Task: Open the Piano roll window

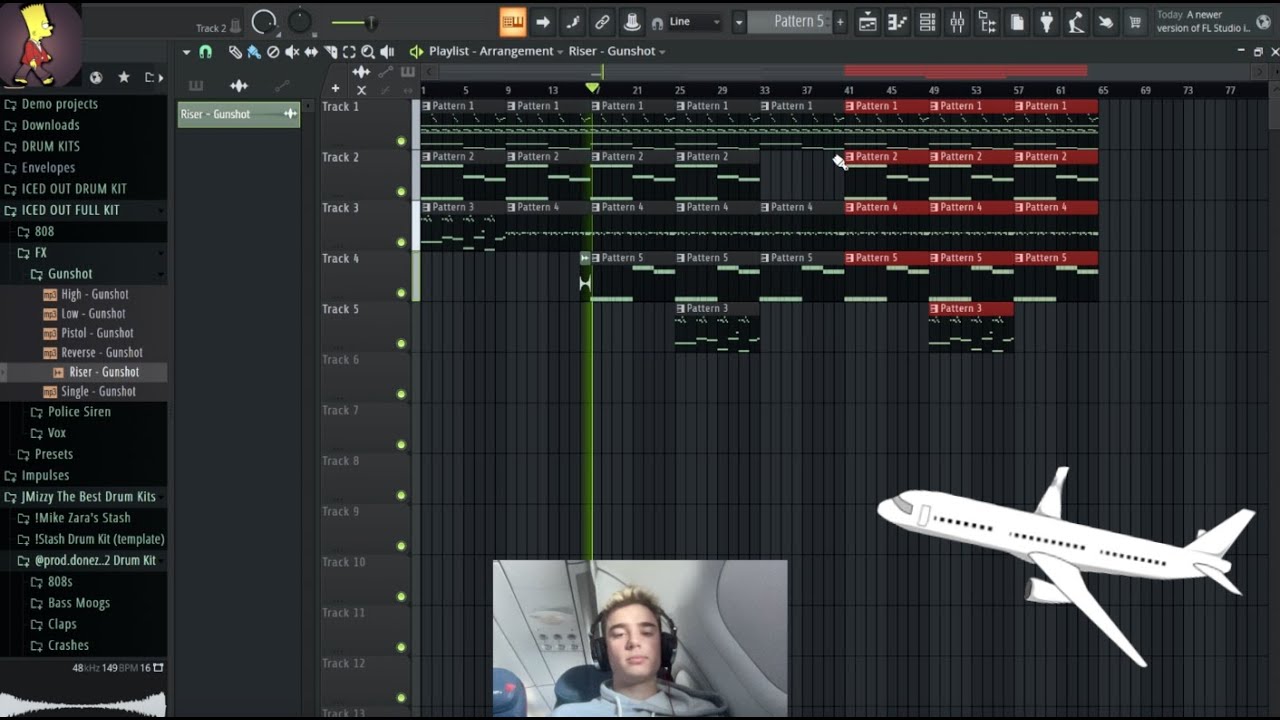Action: click(x=898, y=22)
